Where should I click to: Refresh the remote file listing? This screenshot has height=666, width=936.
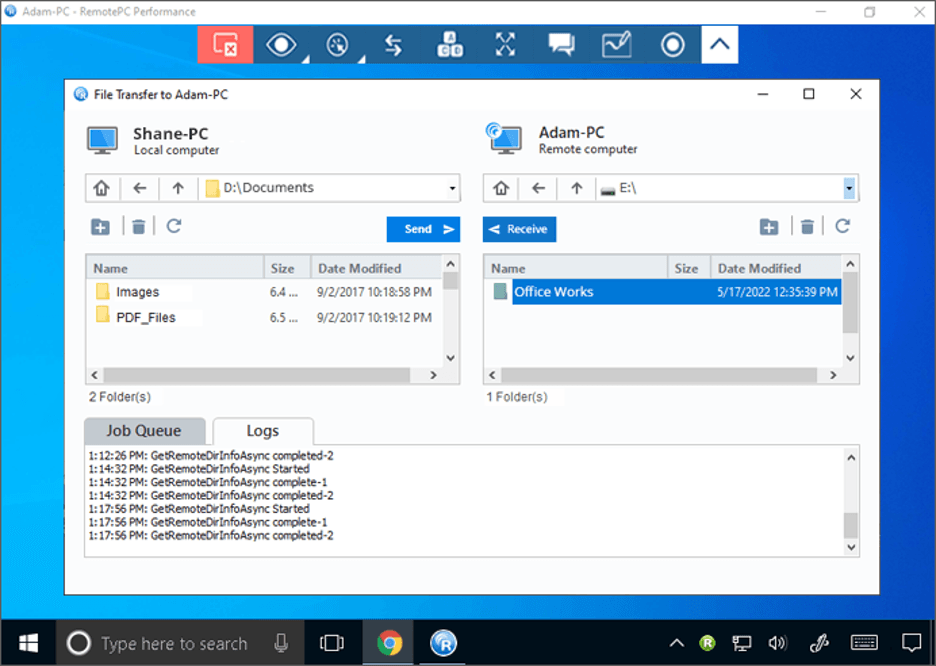[x=845, y=226]
